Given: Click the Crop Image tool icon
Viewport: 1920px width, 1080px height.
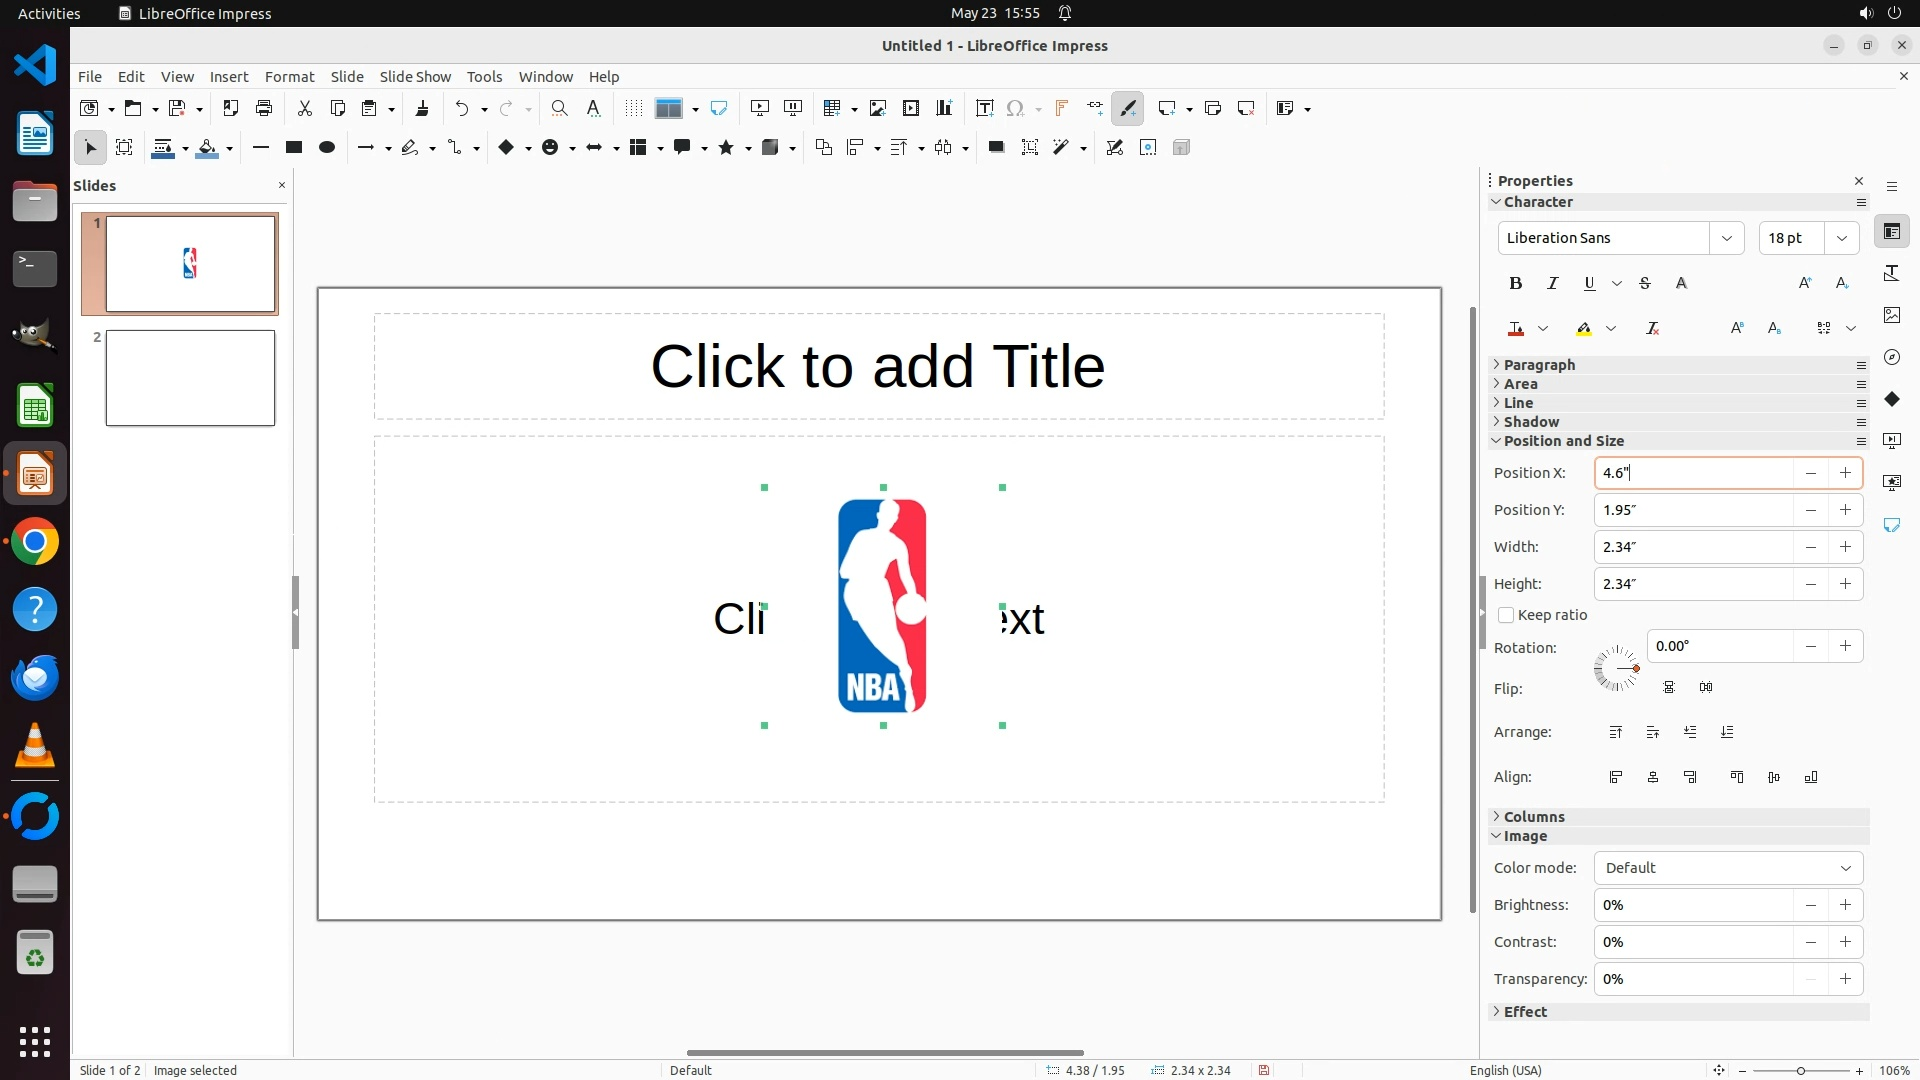Looking at the screenshot, I should [x=1030, y=147].
